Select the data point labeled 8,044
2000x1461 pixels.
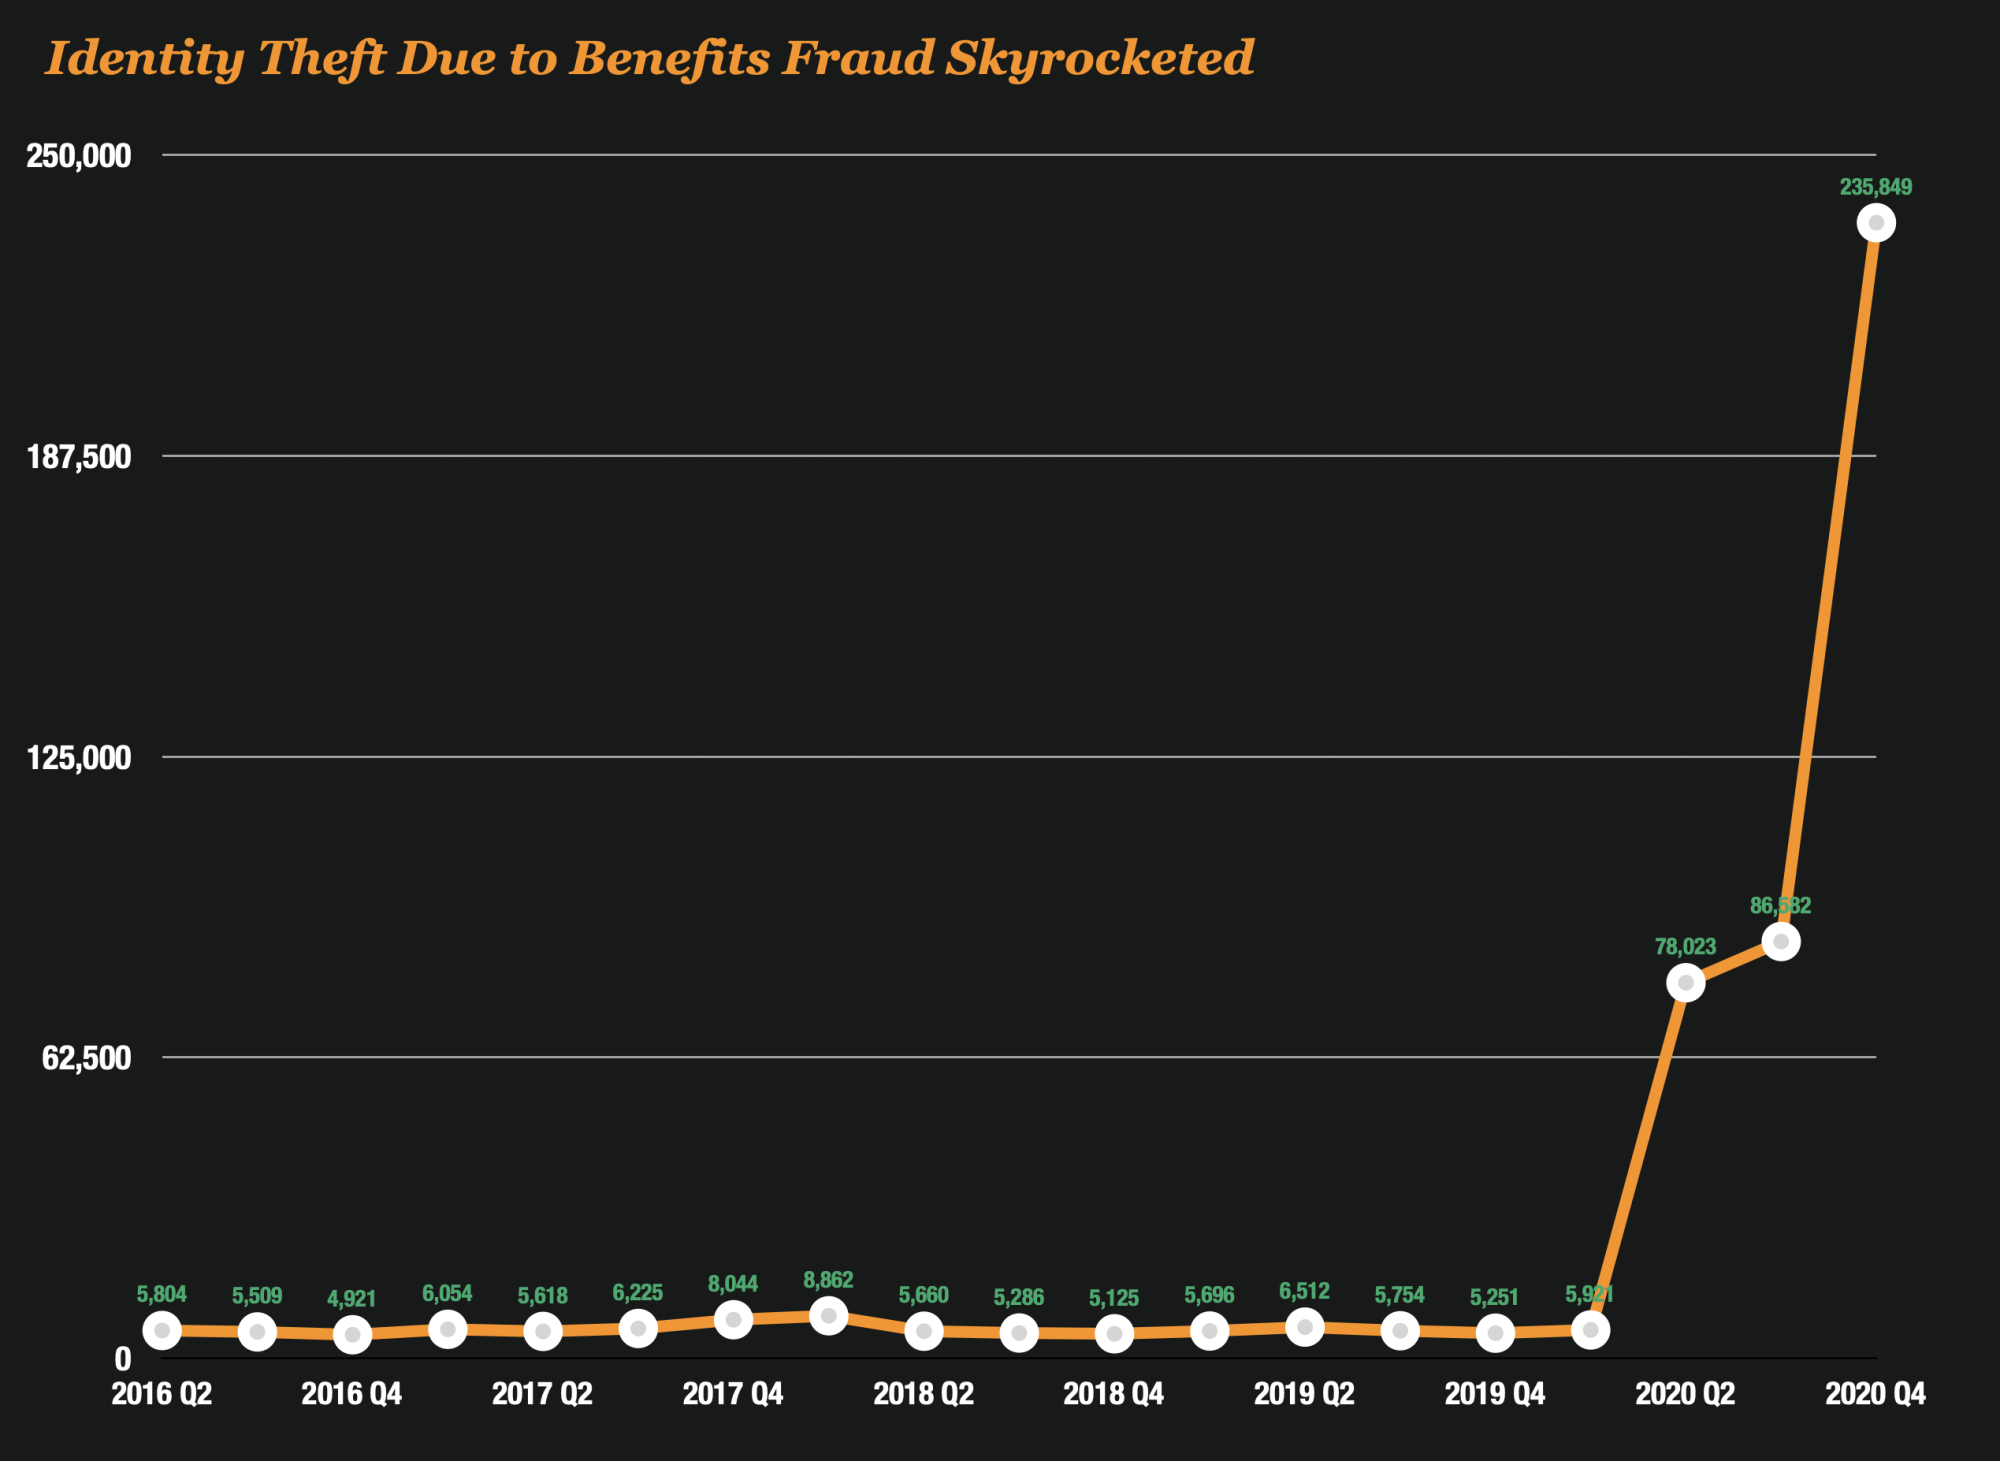pos(733,1320)
